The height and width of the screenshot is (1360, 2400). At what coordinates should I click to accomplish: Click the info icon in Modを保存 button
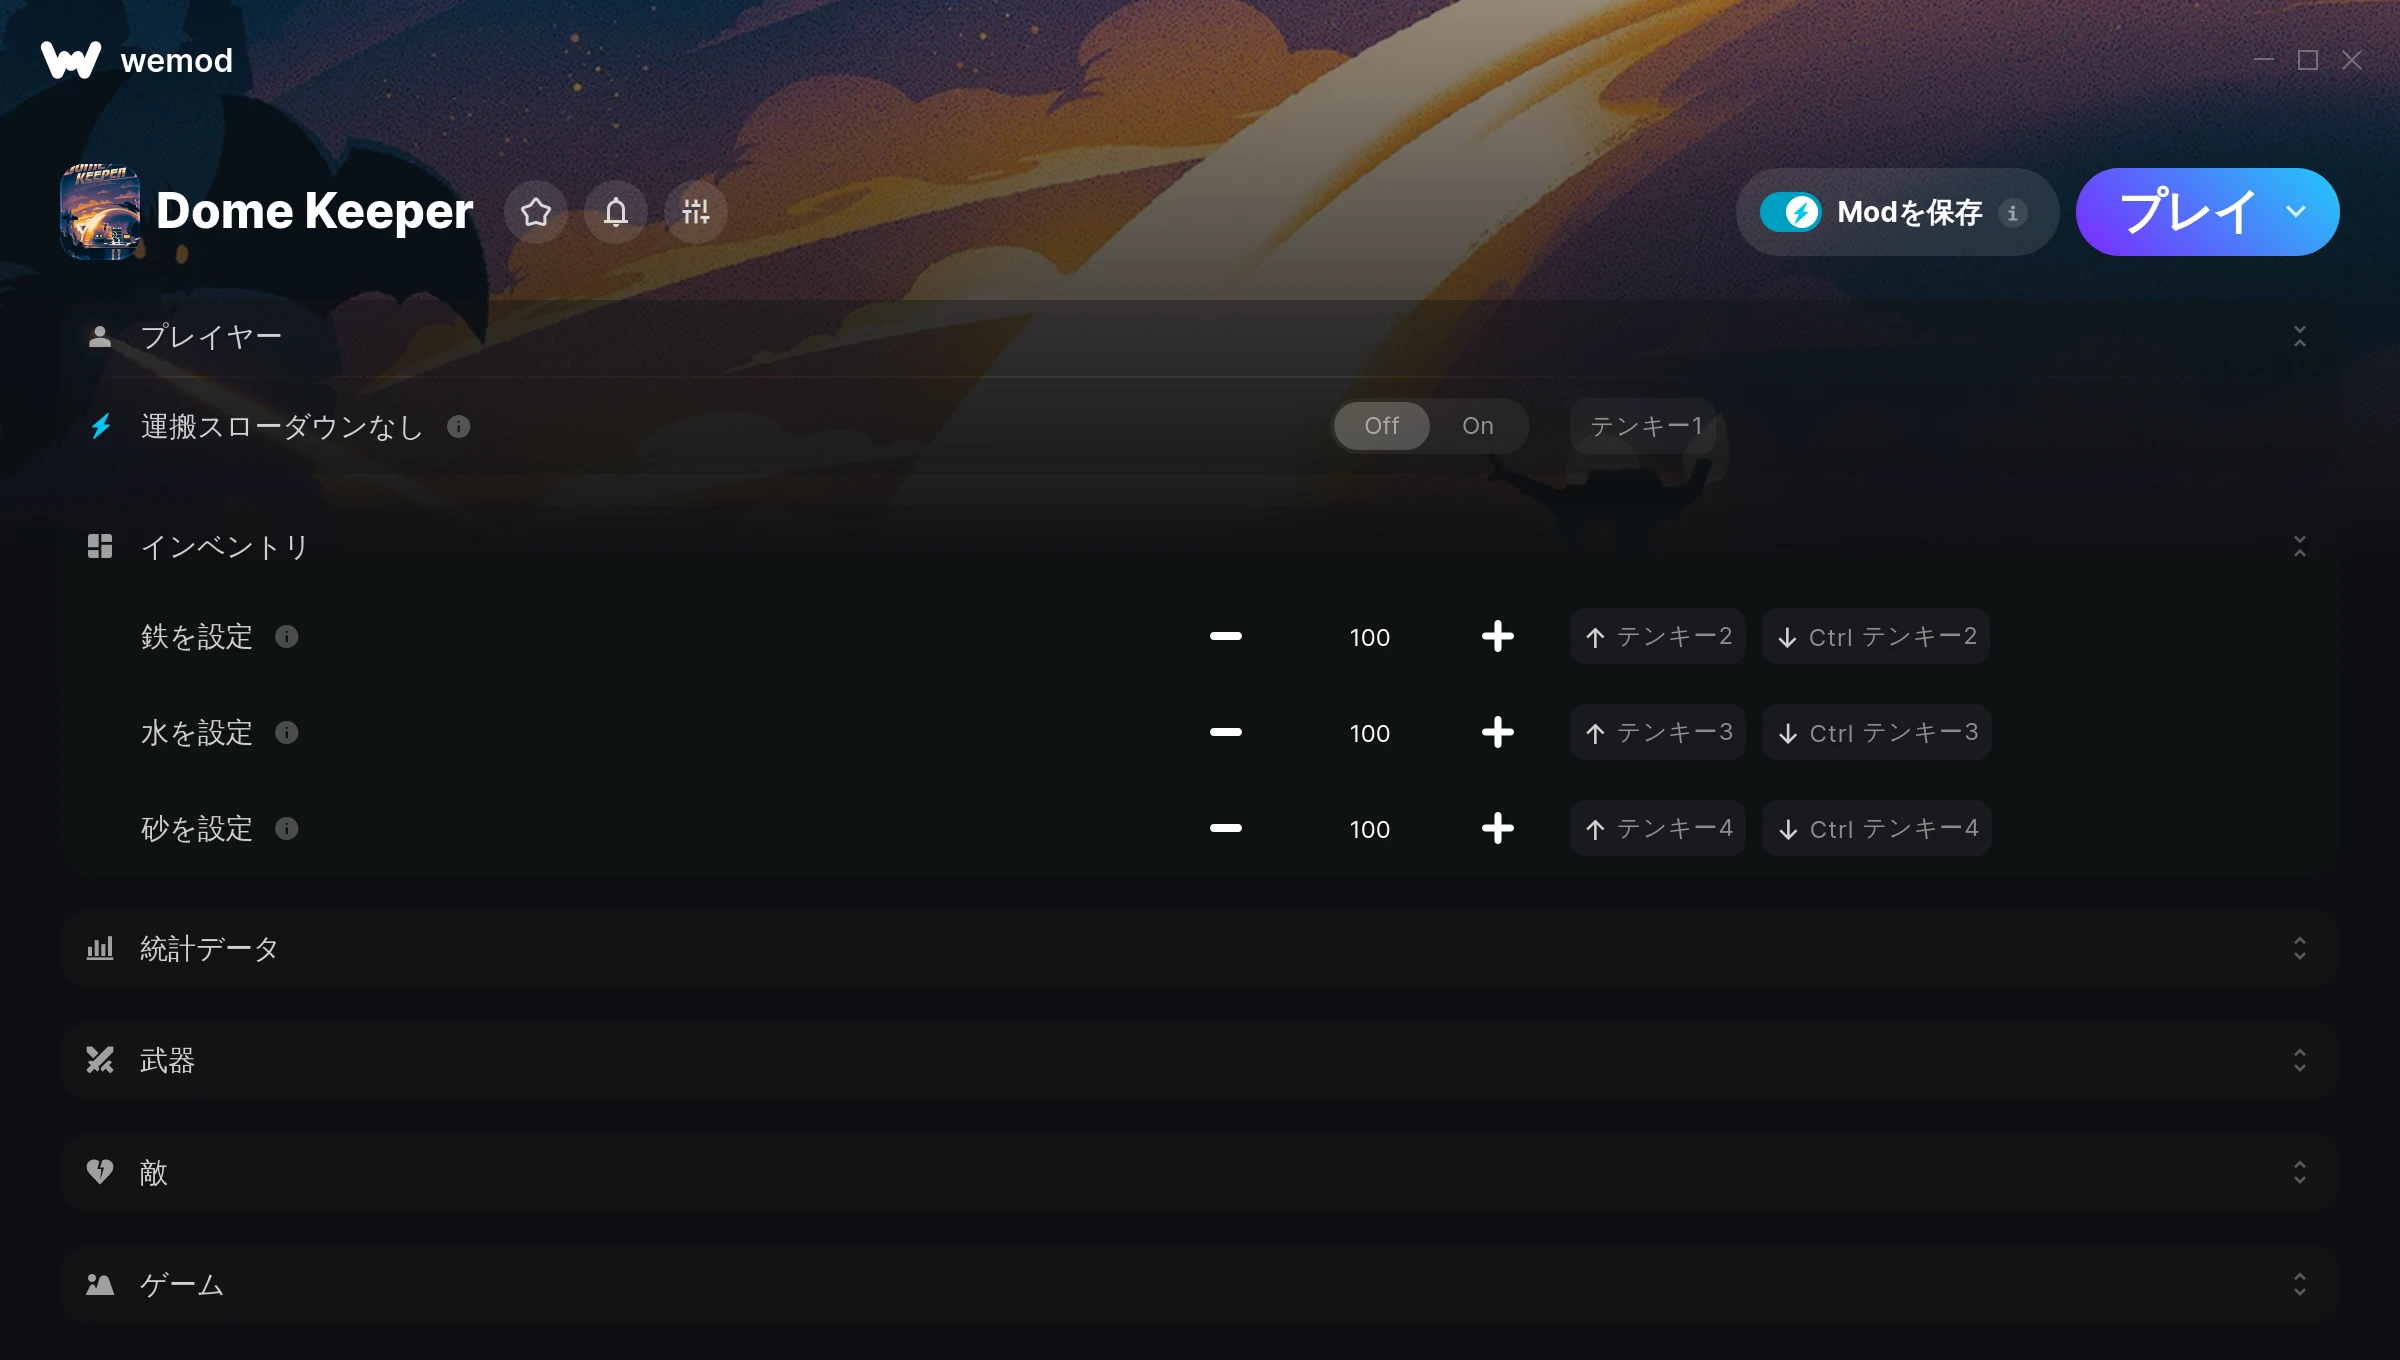tap(2013, 213)
